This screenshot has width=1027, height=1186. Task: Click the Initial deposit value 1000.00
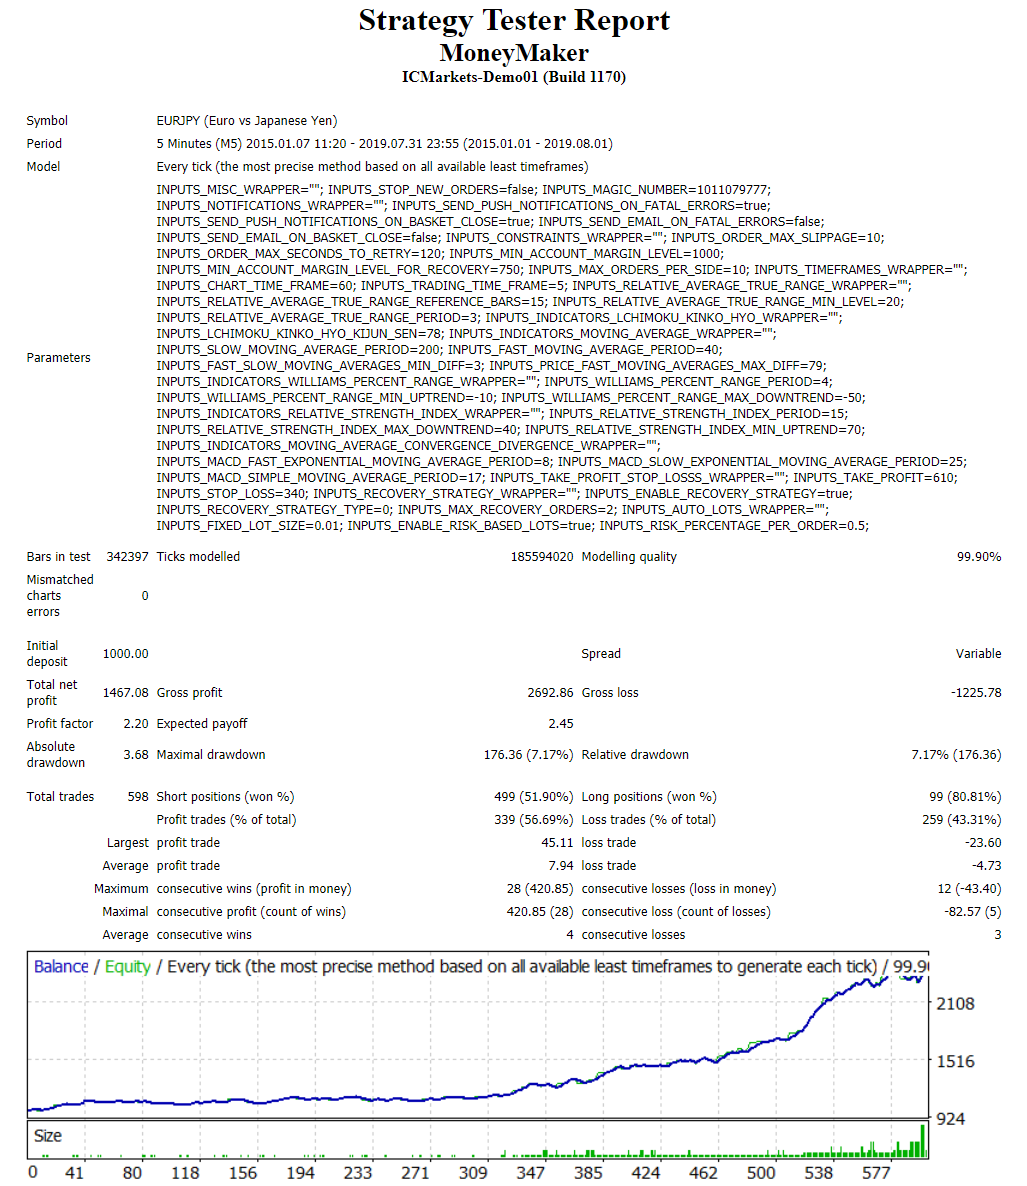[126, 654]
